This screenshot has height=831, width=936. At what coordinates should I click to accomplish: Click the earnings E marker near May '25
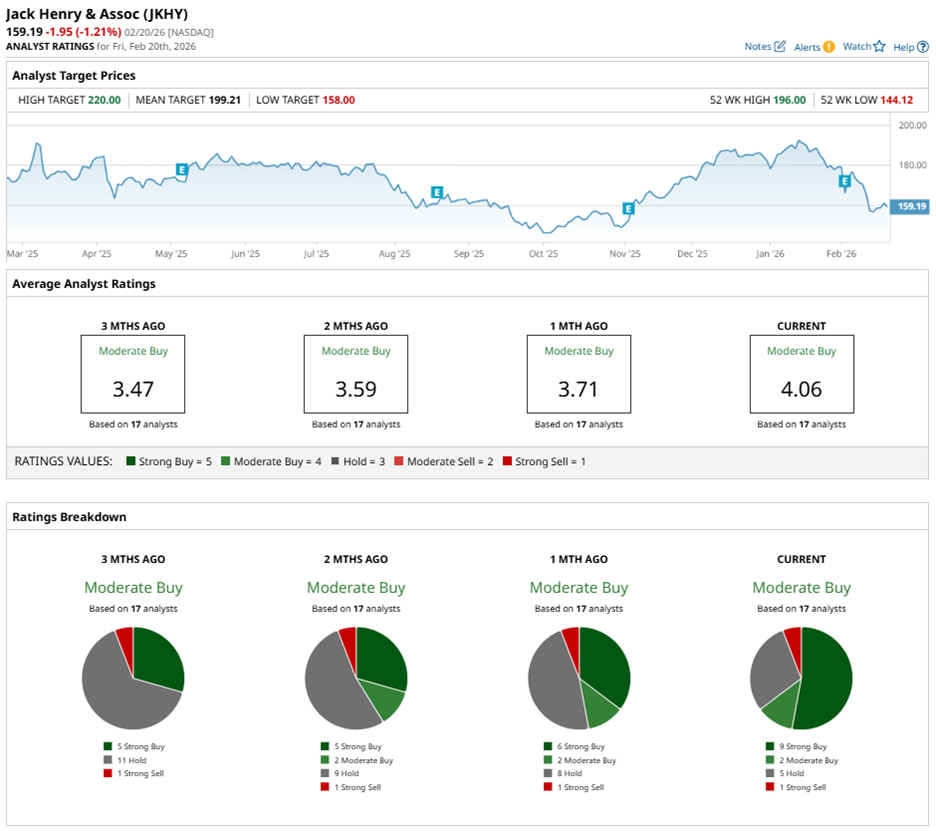[x=181, y=170]
